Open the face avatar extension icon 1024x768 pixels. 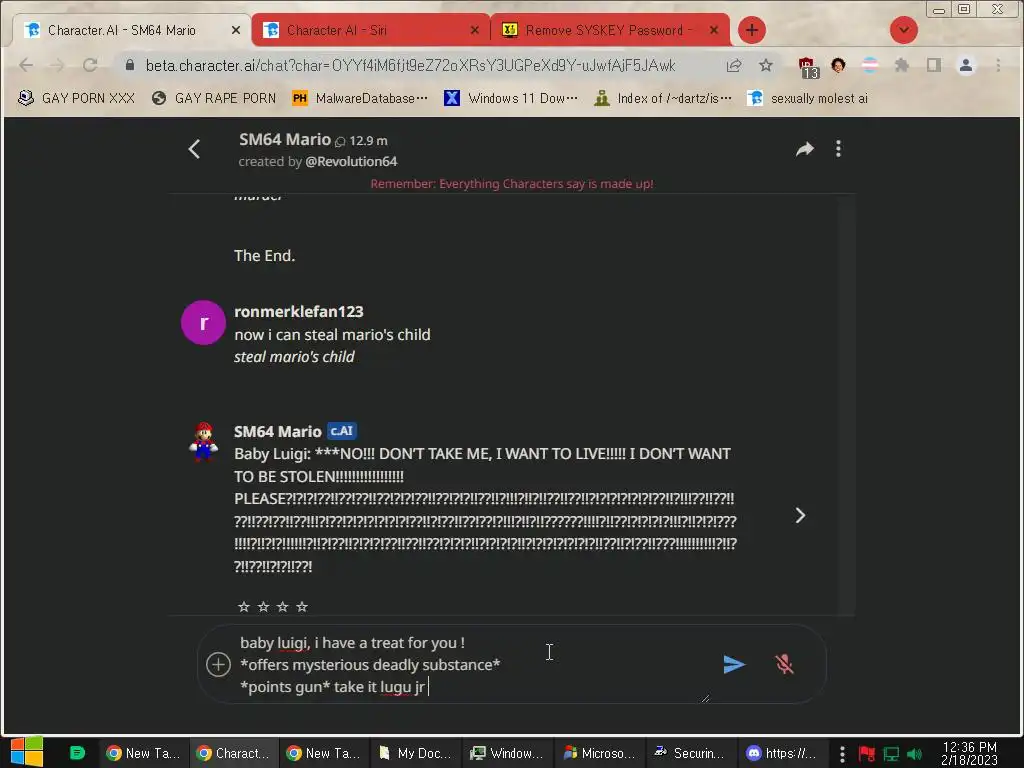click(x=839, y=65)
